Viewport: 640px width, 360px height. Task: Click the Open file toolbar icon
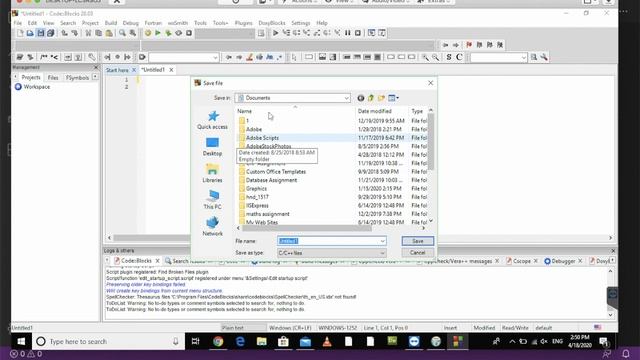tap(30, 33)
